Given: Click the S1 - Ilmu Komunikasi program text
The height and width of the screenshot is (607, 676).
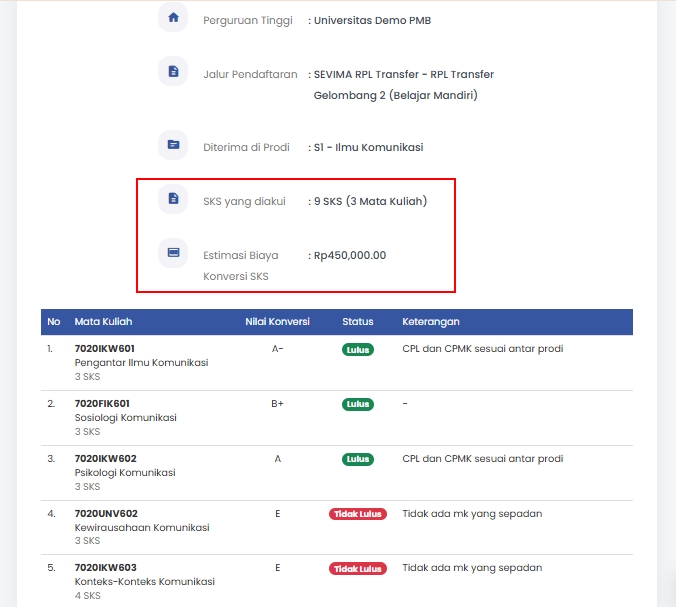Looking at the screenshot, I should (x=368, y=147).
